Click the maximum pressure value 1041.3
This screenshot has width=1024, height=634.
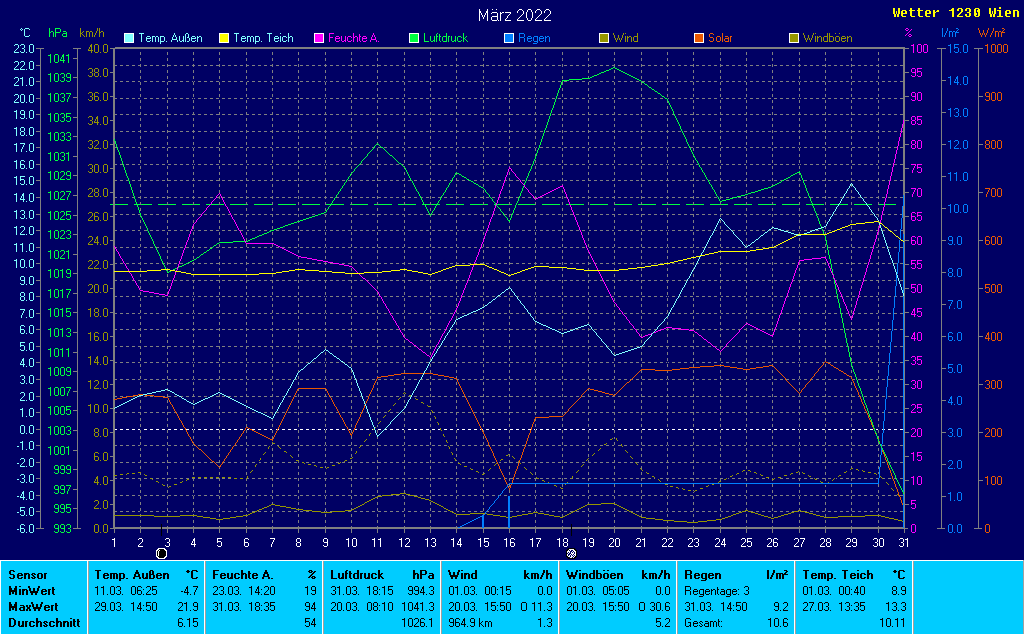tap(418, 607)
